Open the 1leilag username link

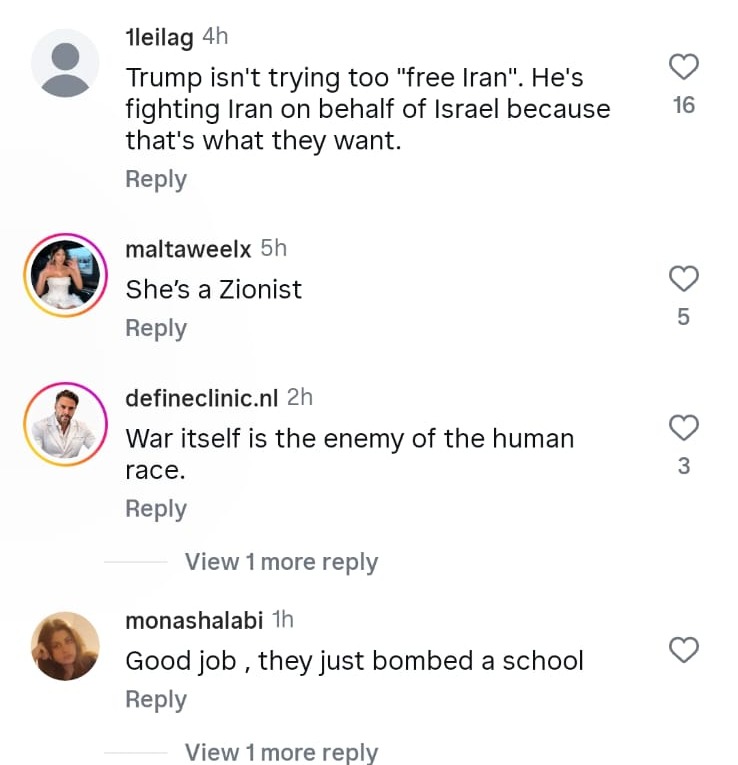[159, 36]
